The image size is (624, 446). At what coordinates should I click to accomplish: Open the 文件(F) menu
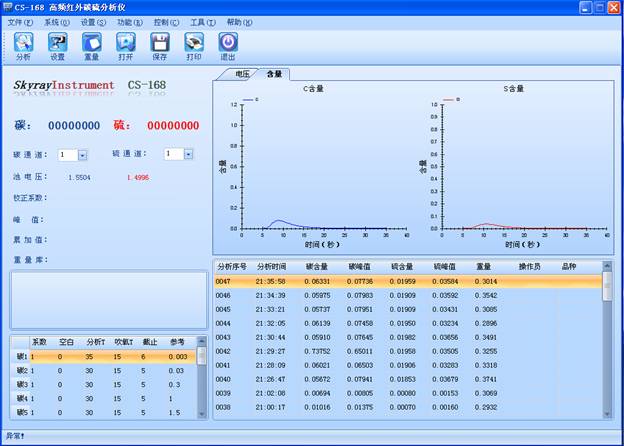click(x=20, y=22)
